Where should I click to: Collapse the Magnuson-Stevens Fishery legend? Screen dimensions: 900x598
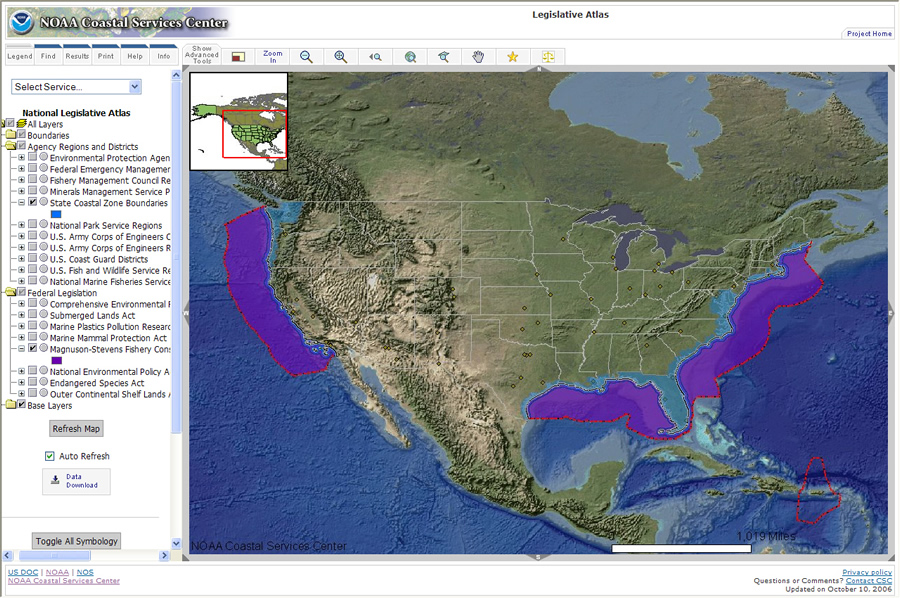21,348
